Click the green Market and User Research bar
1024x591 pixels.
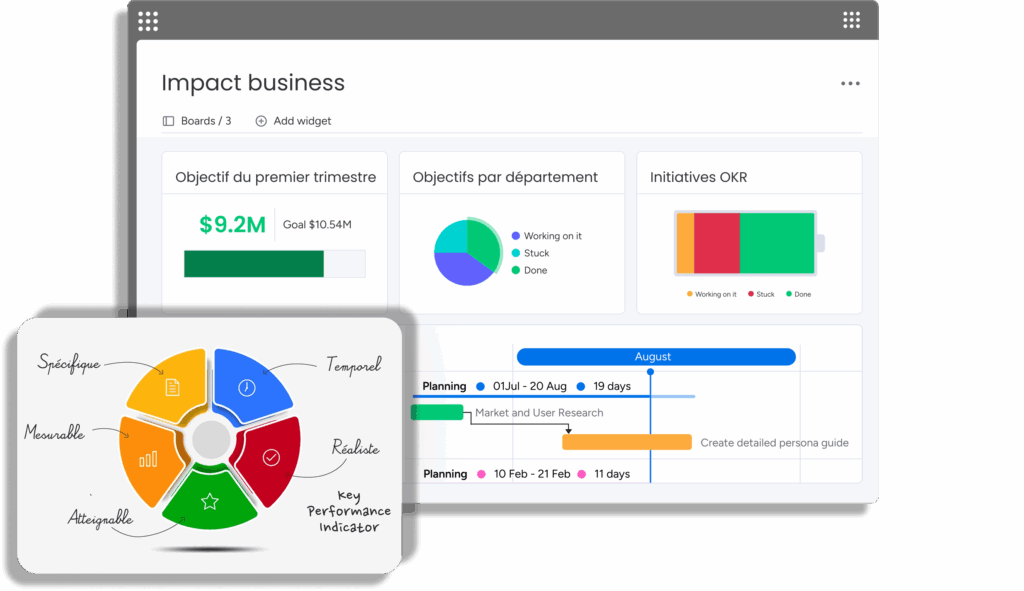coord(437,412)
